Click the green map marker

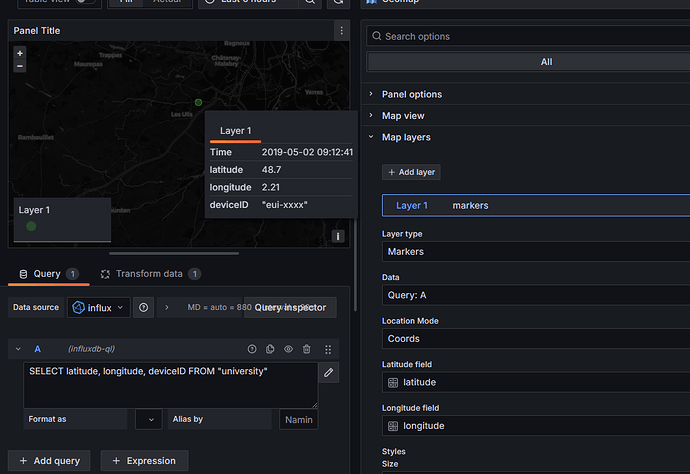[198, 102]
